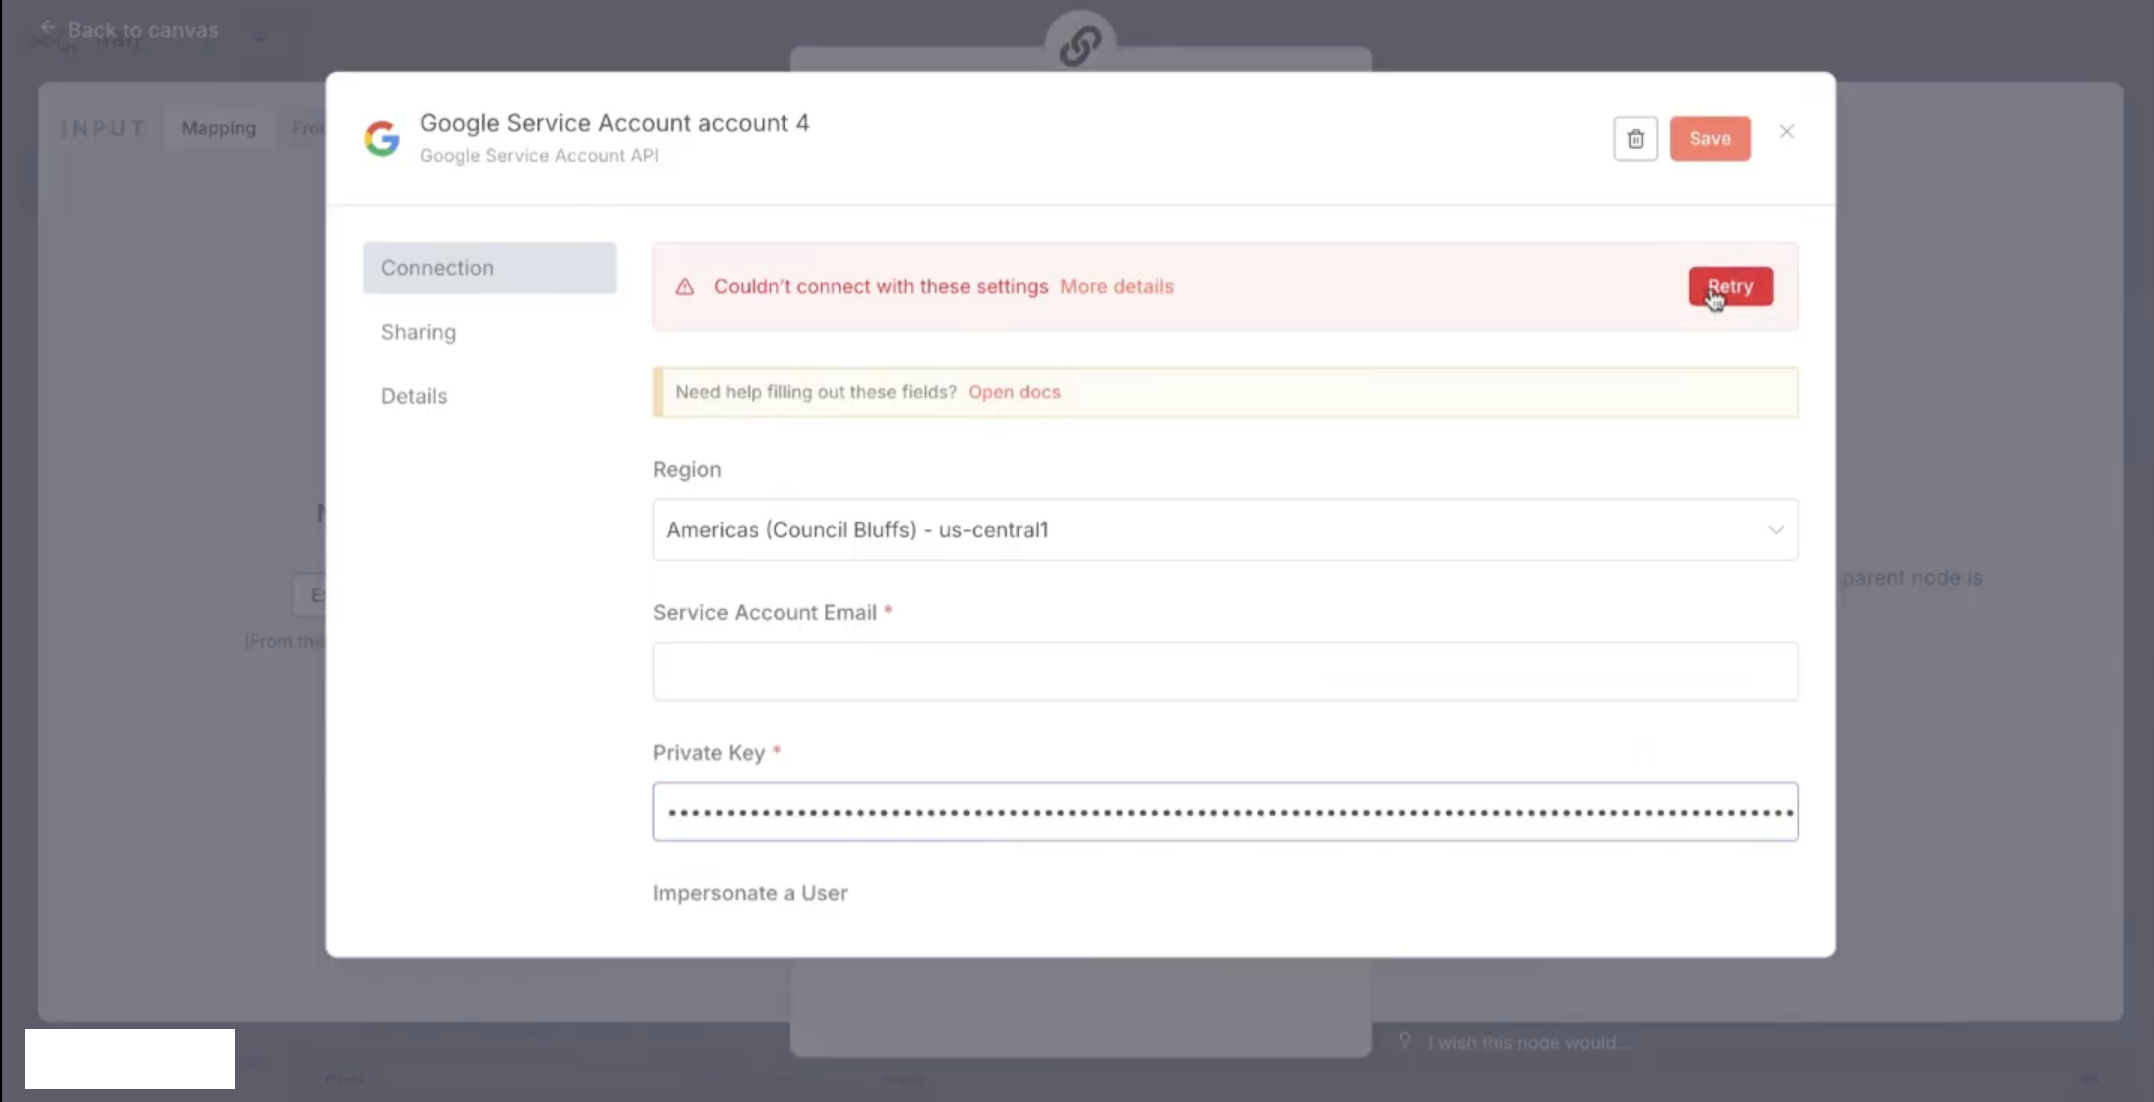Image resolution: width=2154 pixels, height=1102 pixels.
Task: Click the chain link icon at top
Action: [1080, 45]
